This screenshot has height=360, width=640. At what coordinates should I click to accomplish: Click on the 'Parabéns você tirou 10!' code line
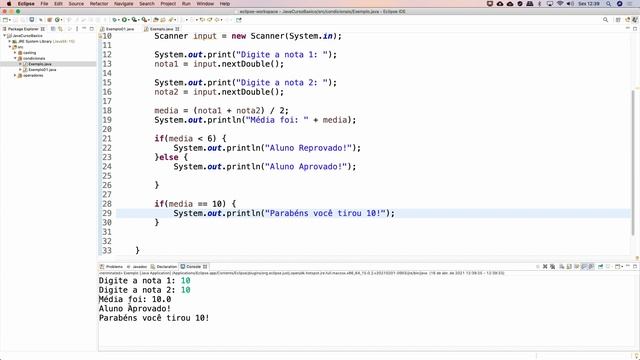click(284, 213)
